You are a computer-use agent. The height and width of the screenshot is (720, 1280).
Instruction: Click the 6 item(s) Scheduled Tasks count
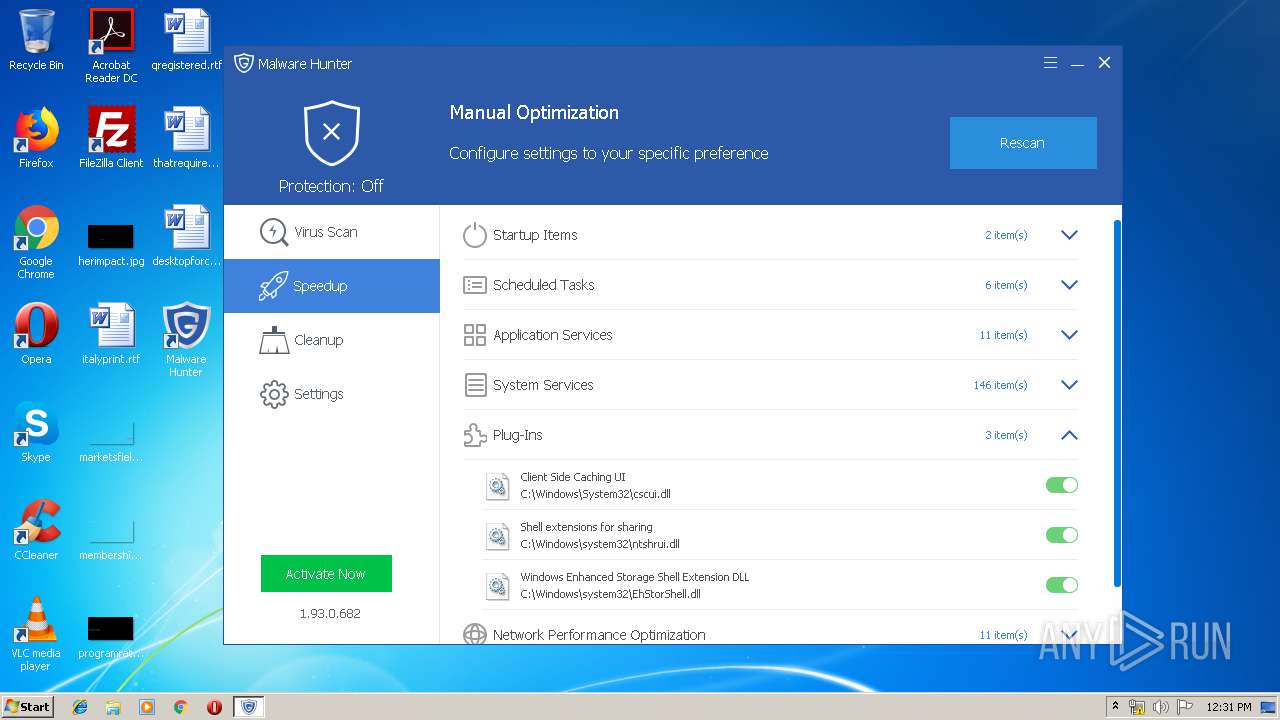1006,285
